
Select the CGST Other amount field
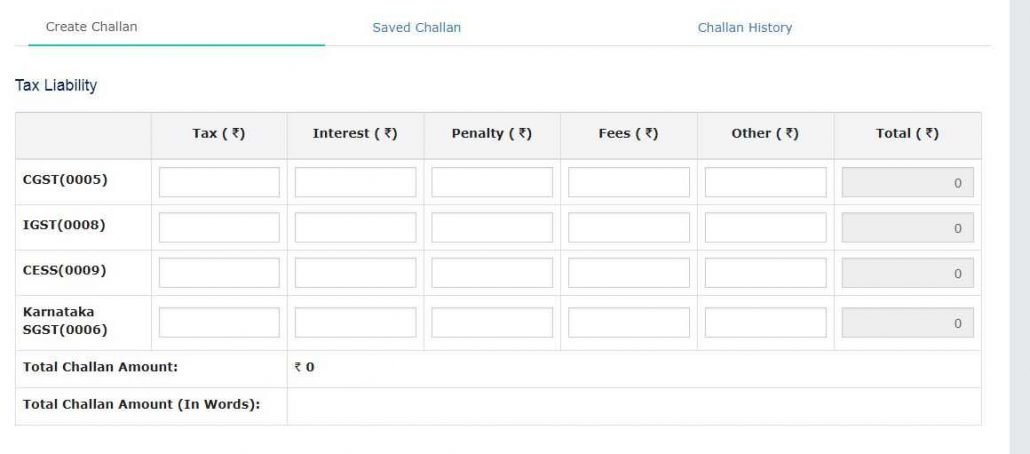tap(765, 182)
